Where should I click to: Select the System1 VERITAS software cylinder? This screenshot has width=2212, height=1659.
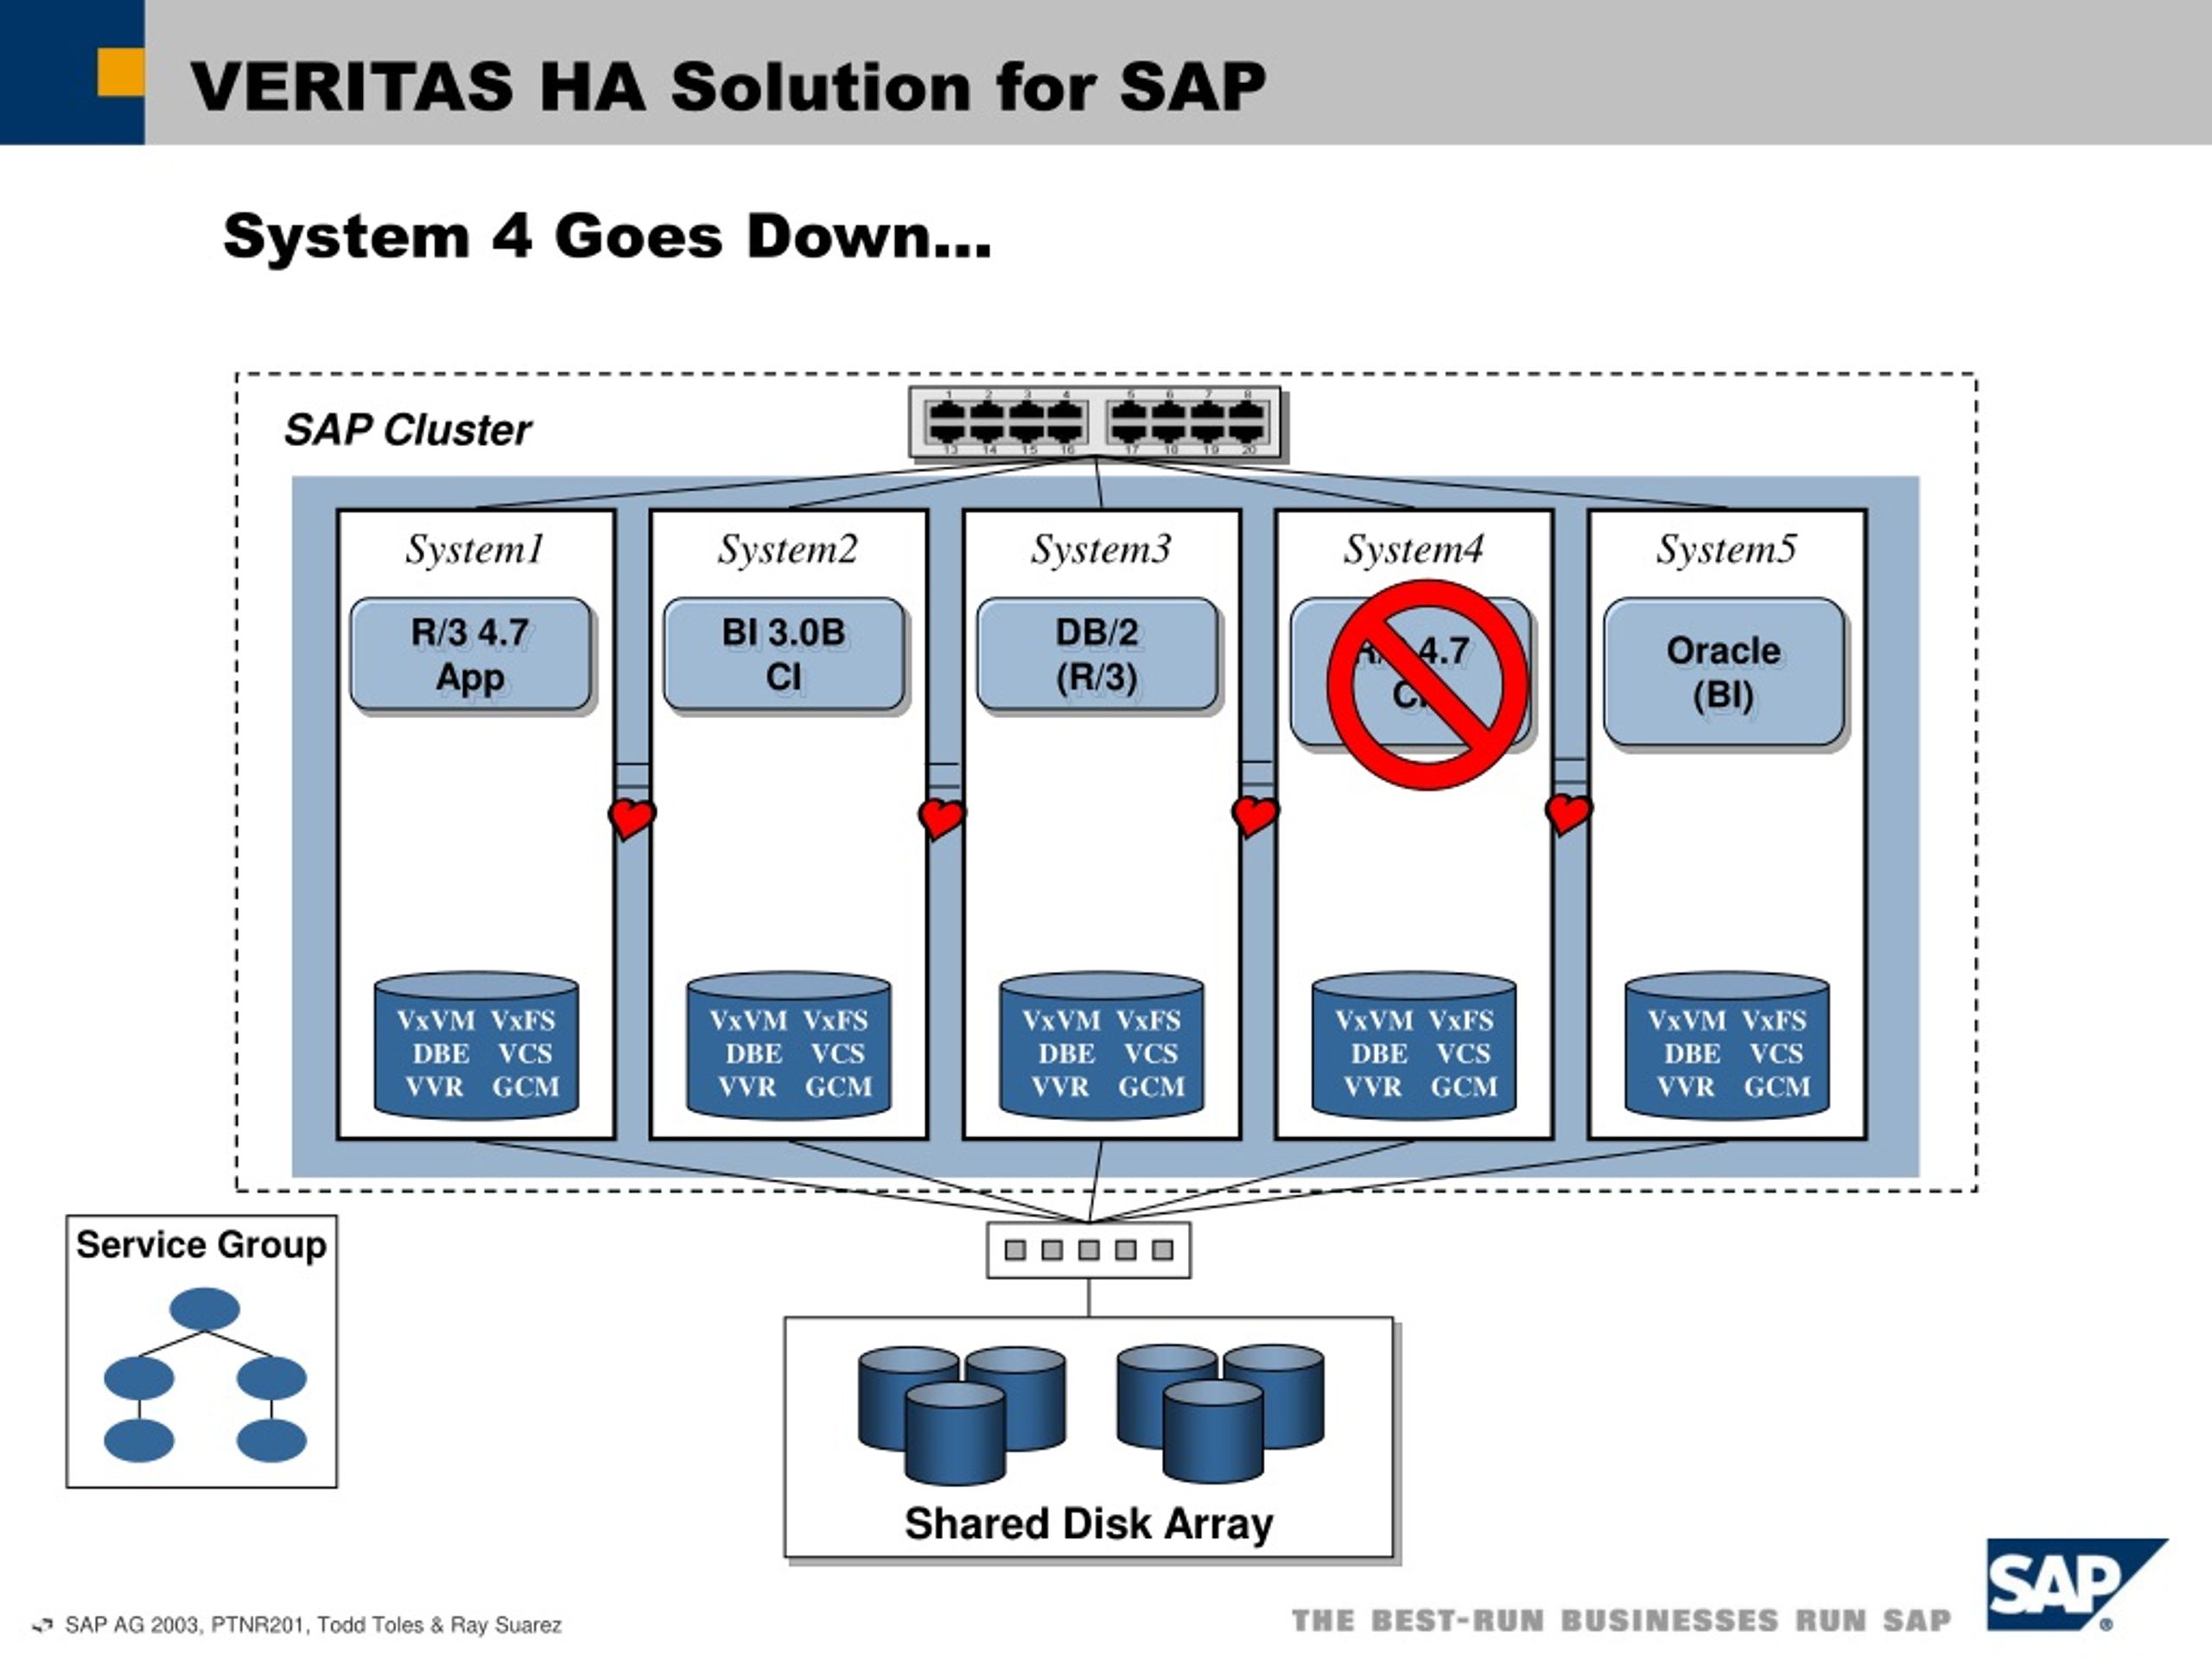(x=476, y=1045)
